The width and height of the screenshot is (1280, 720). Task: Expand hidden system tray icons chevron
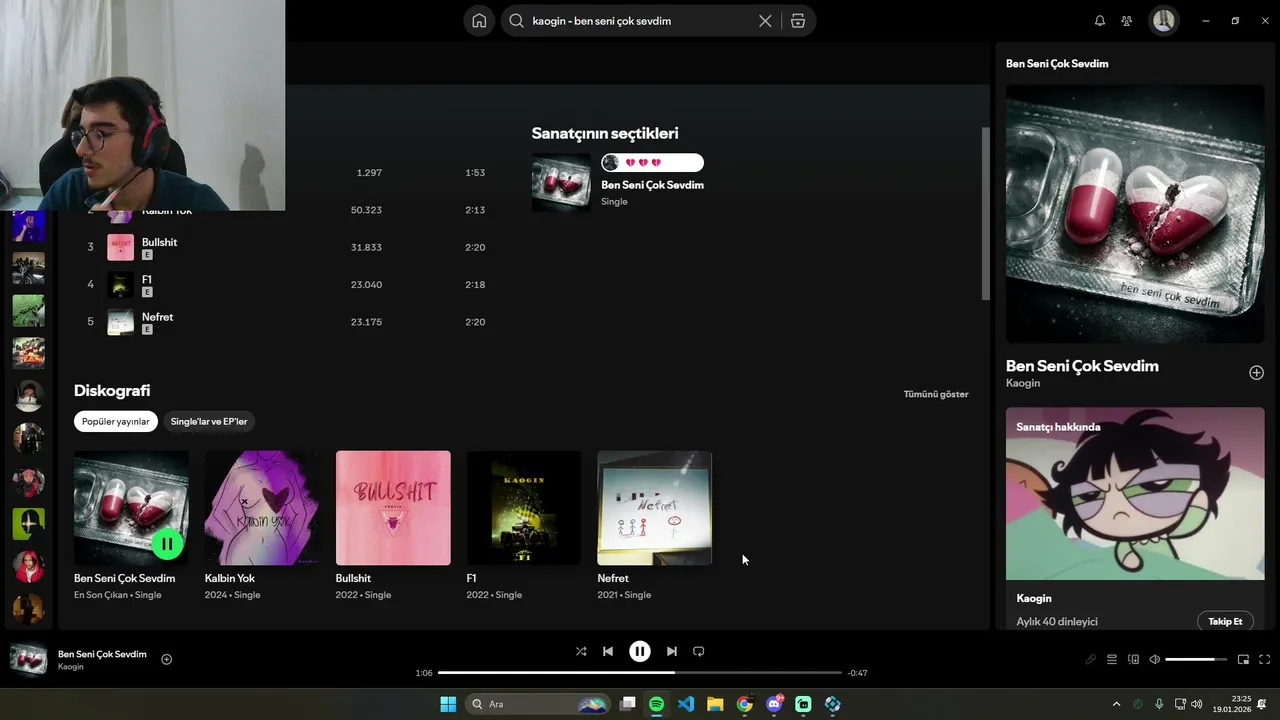[x=1117, y=704]
